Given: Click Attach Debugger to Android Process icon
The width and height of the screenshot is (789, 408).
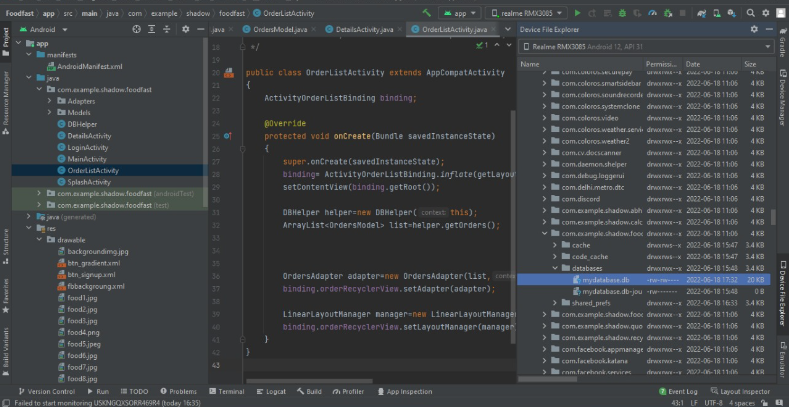Looking at the screenshot, I should (668, 13).
